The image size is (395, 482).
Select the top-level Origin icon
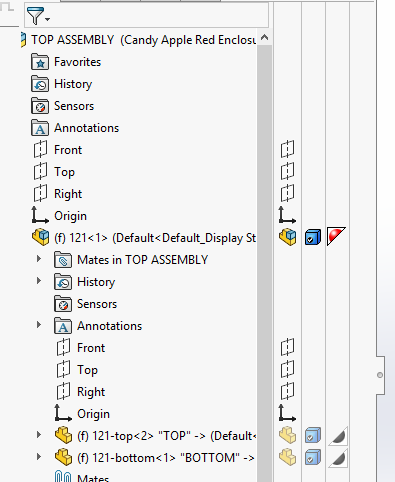coord(40,215)
